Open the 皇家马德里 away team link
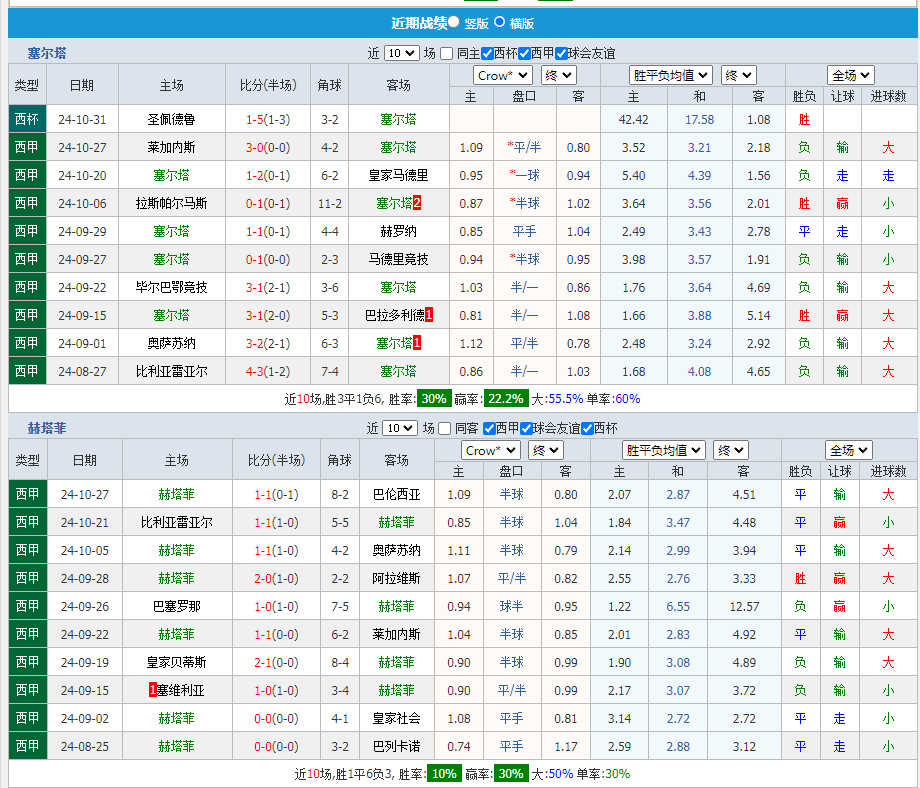Viewport: 920px width, 788px height. click(x=396, y=175)
